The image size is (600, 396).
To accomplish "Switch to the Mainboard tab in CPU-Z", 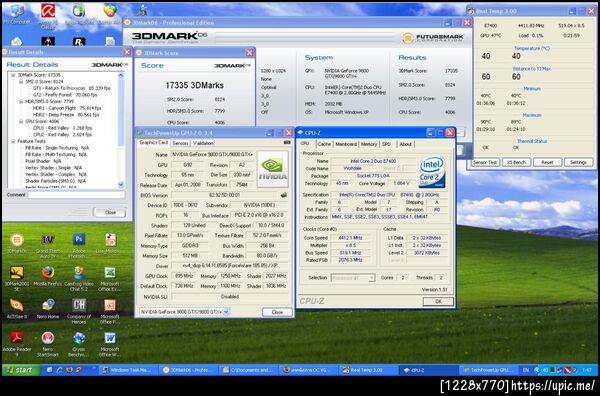I will 346,144.
